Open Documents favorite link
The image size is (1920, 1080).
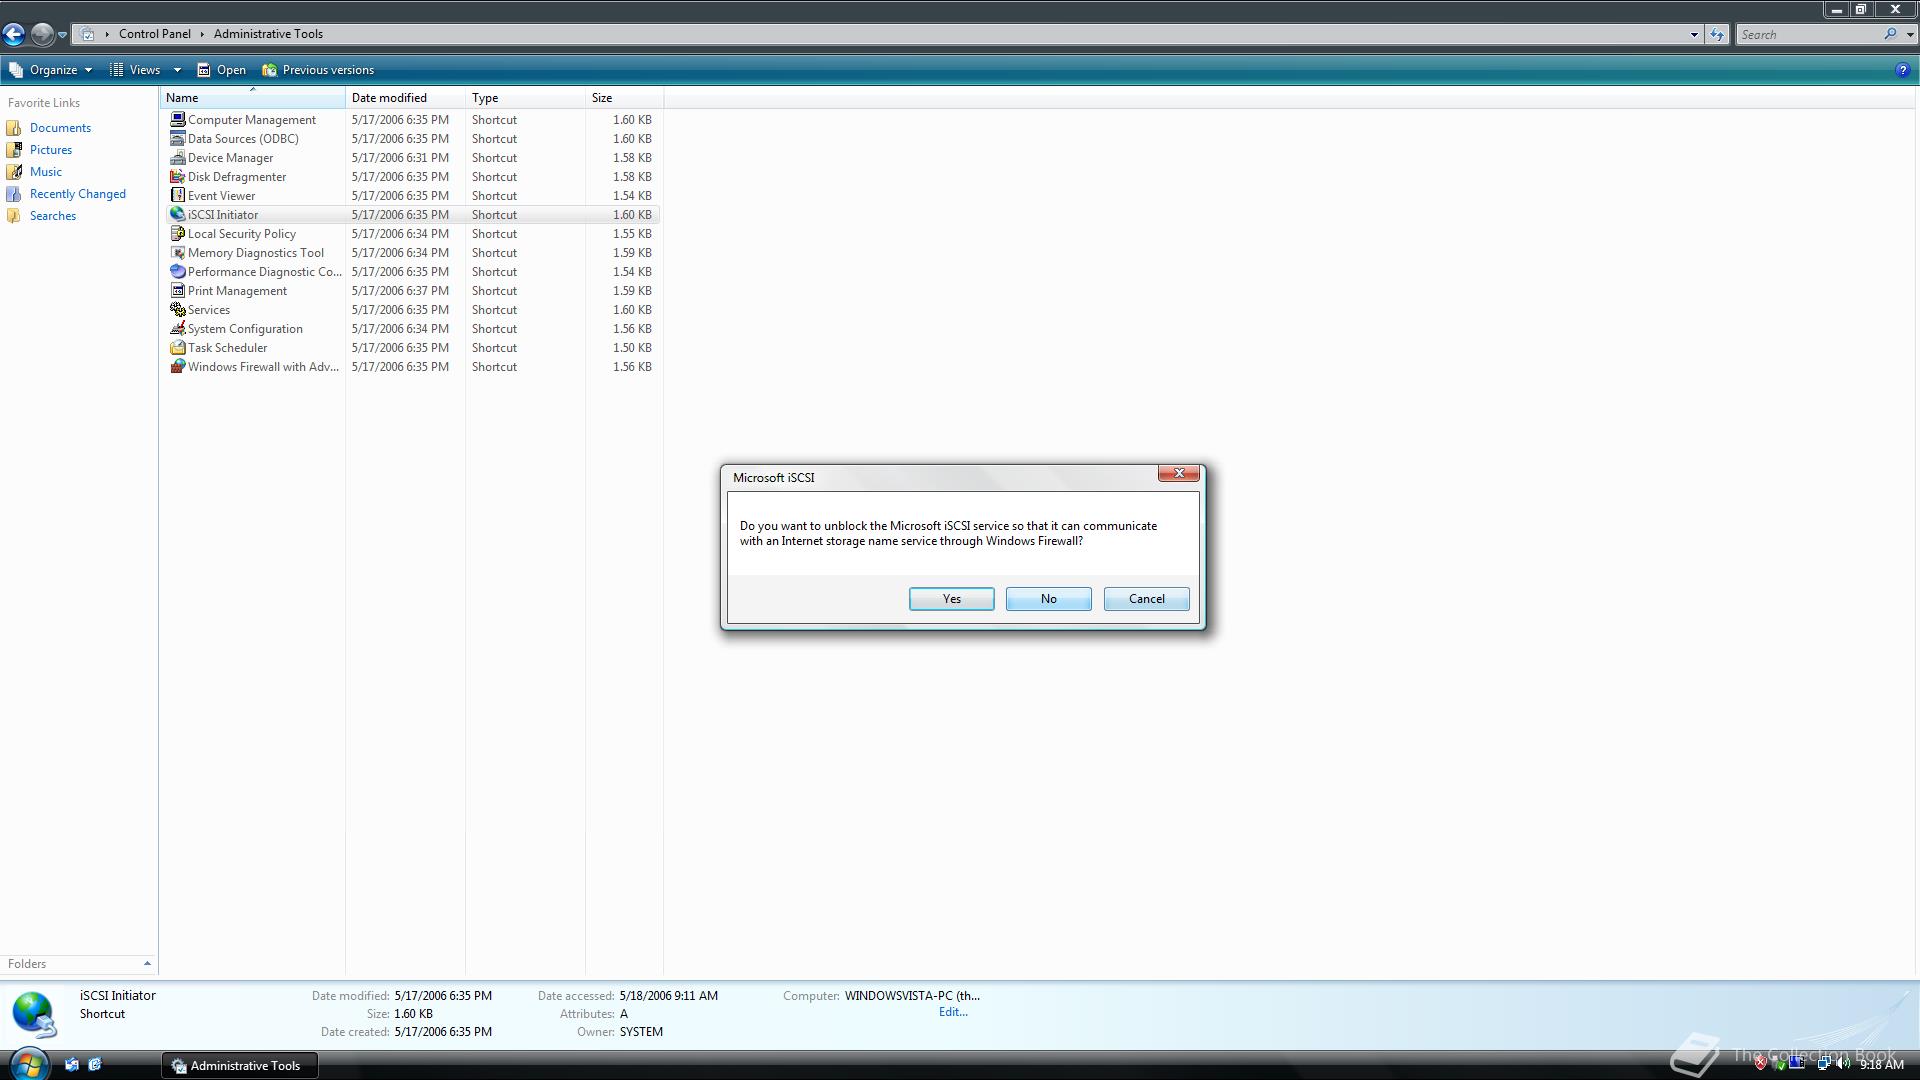click(60, 128)
